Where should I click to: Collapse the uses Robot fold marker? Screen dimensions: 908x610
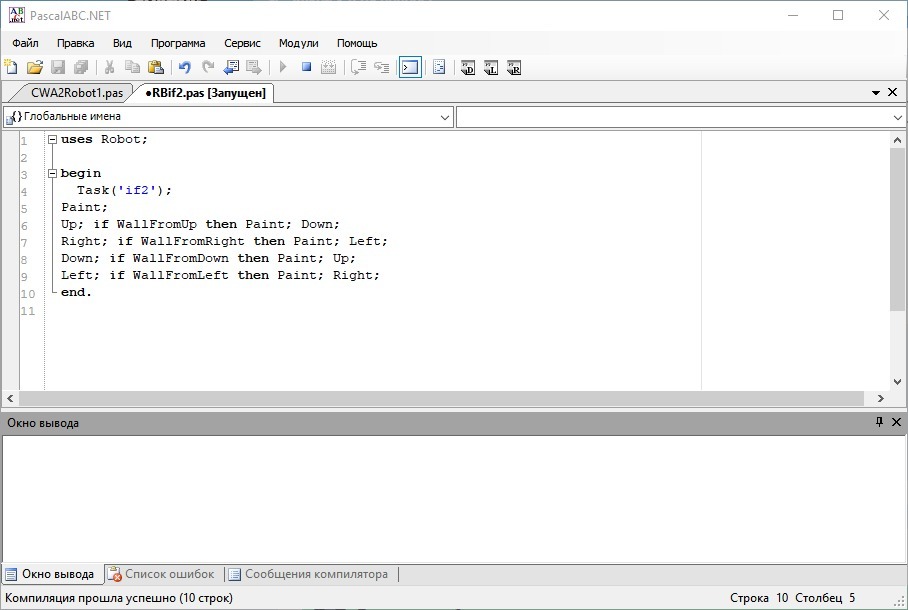click(x=52, y=139)
